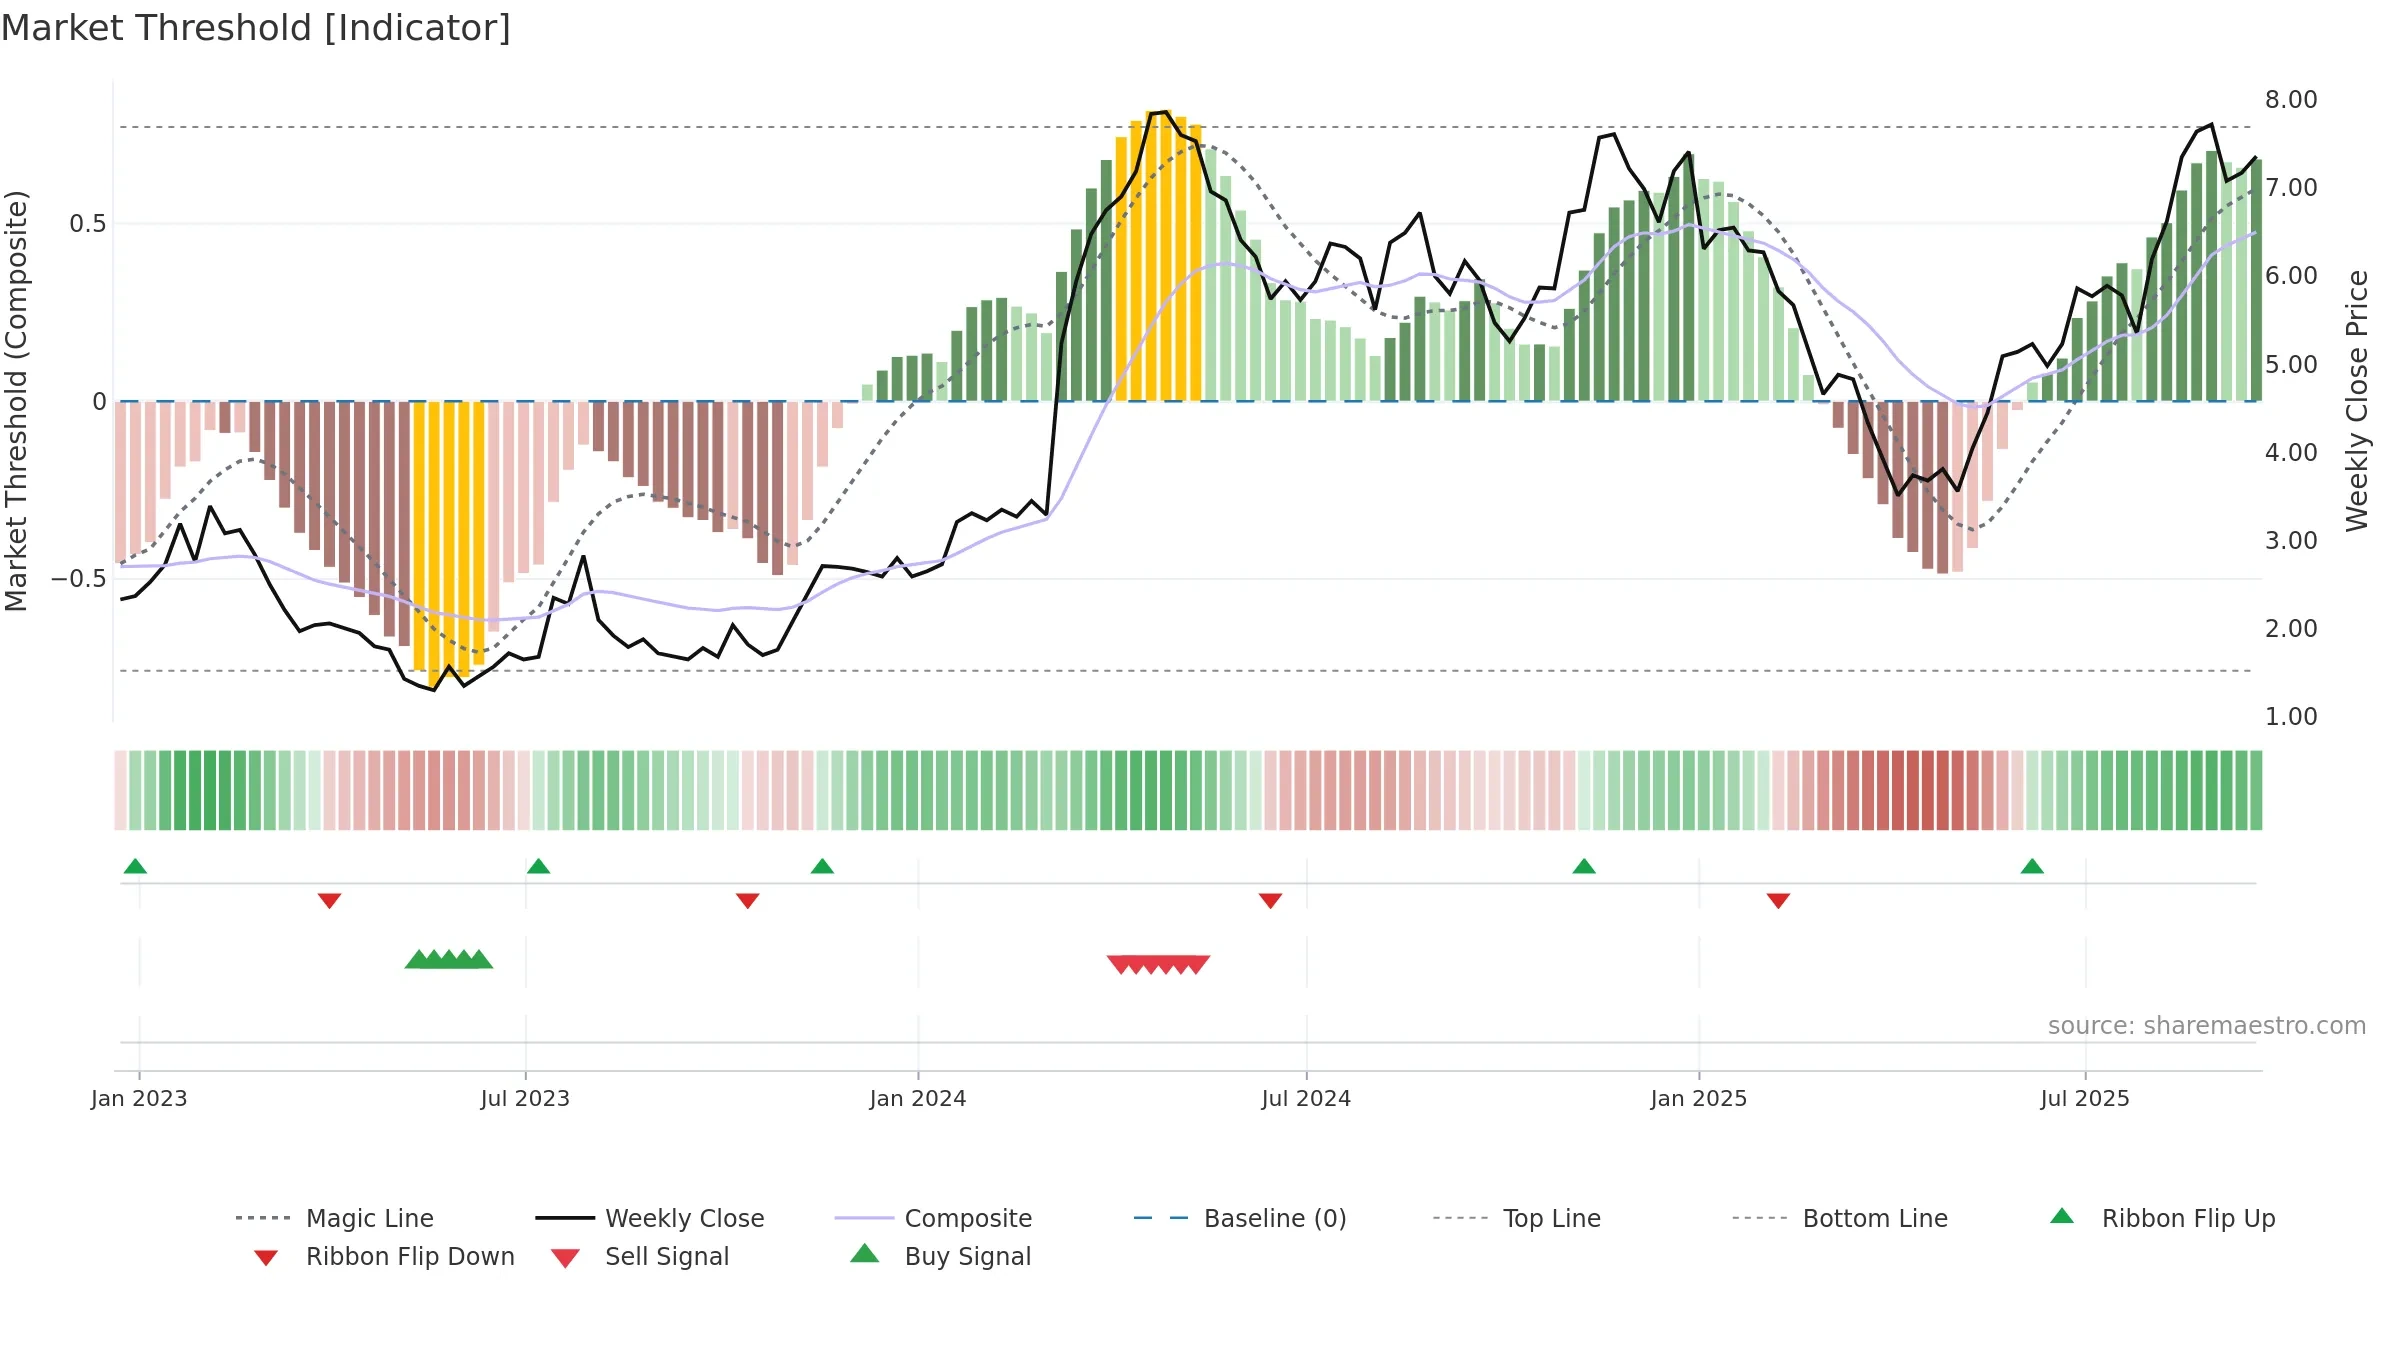This screenshot has height=1350, width=2400.
Task: Toggle the Sell Signal legend entry
Action: click(640, 1256)
